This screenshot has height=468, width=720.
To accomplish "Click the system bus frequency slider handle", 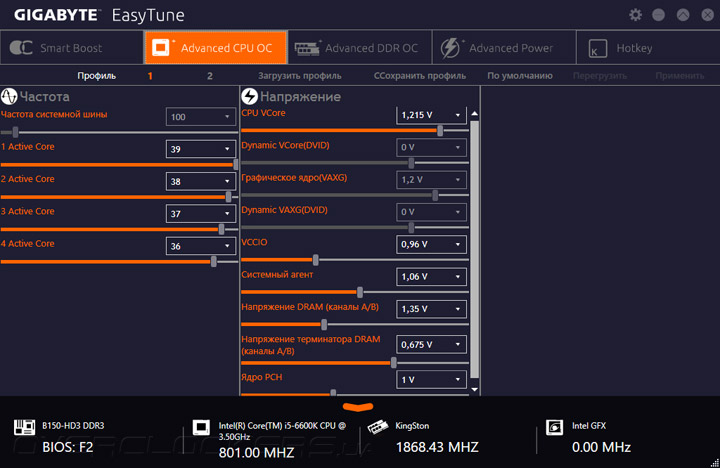I will tap(15, 132).
